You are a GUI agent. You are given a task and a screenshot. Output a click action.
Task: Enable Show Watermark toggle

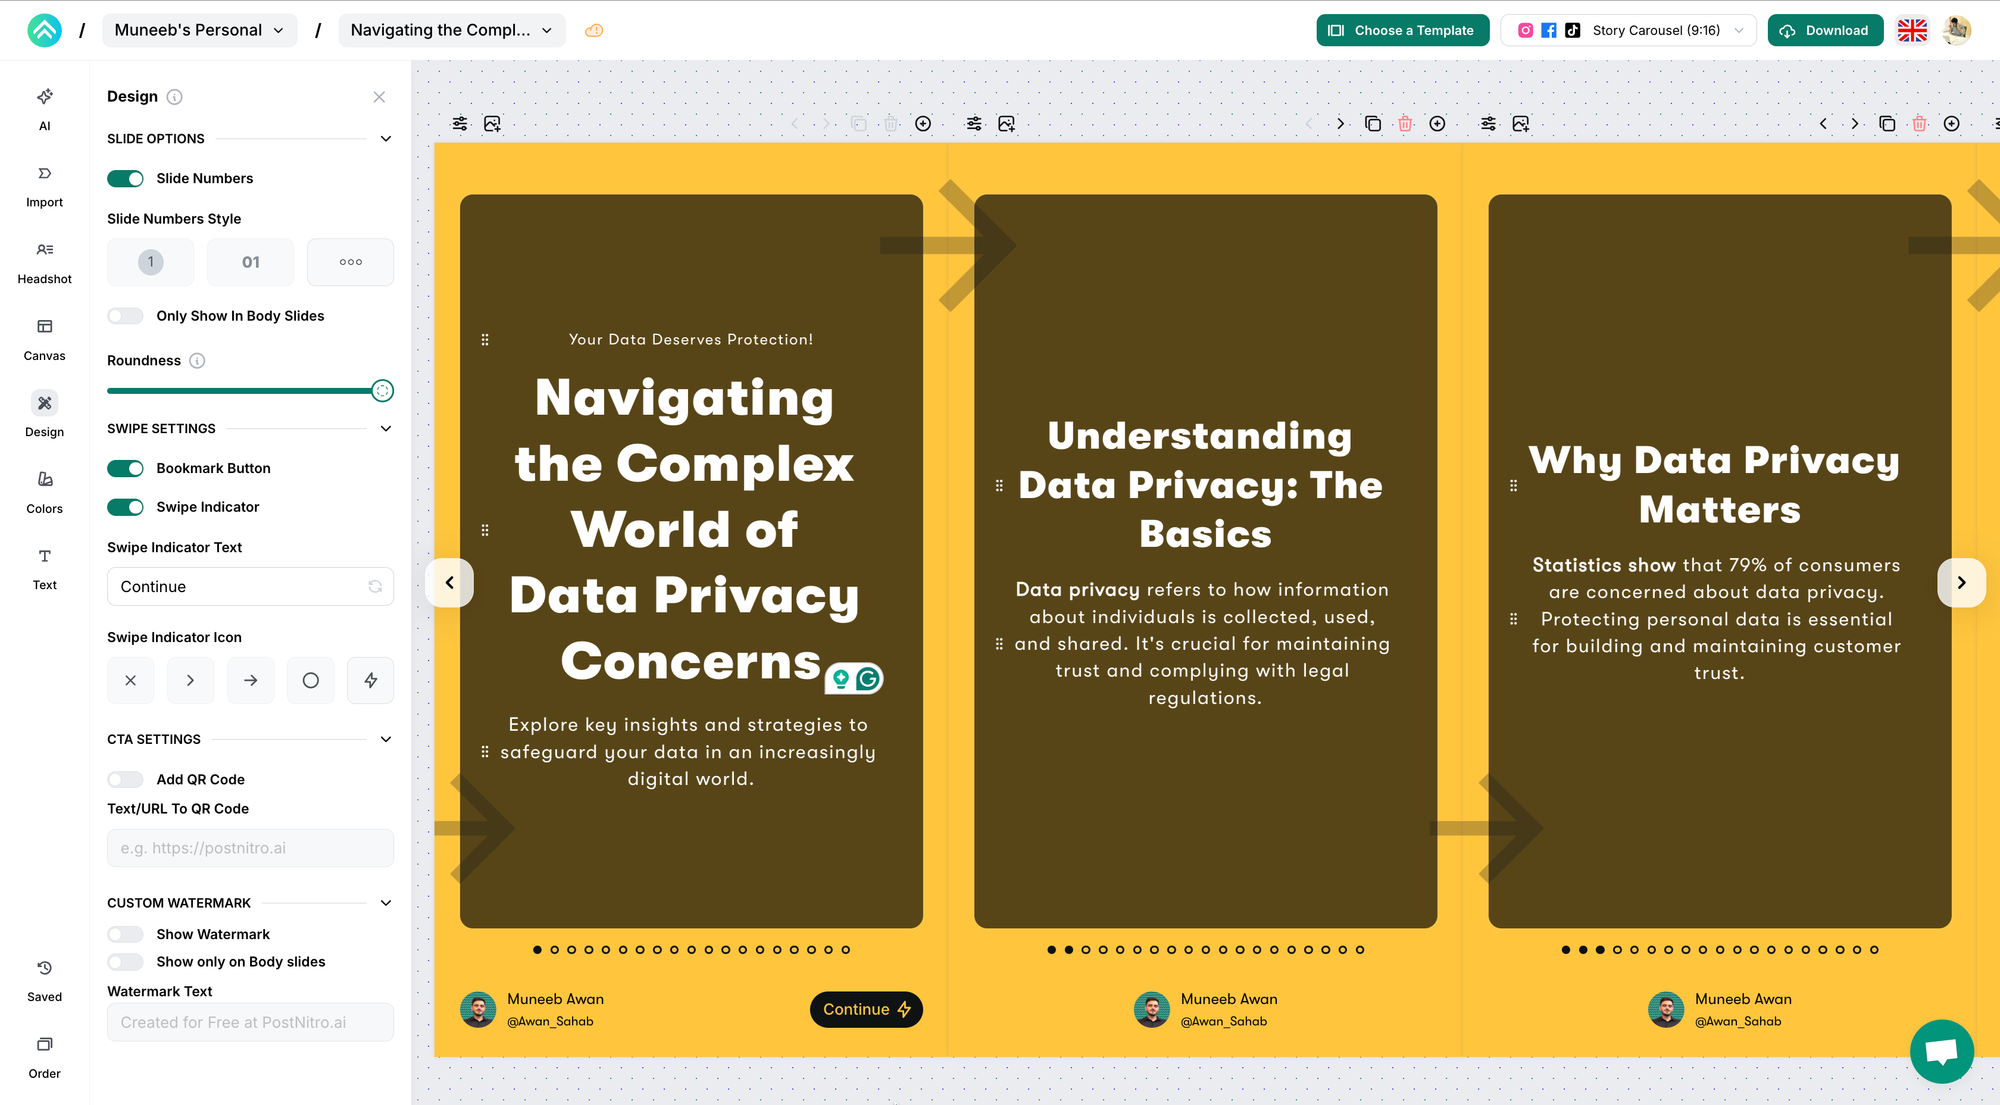(x=125, y=934)
